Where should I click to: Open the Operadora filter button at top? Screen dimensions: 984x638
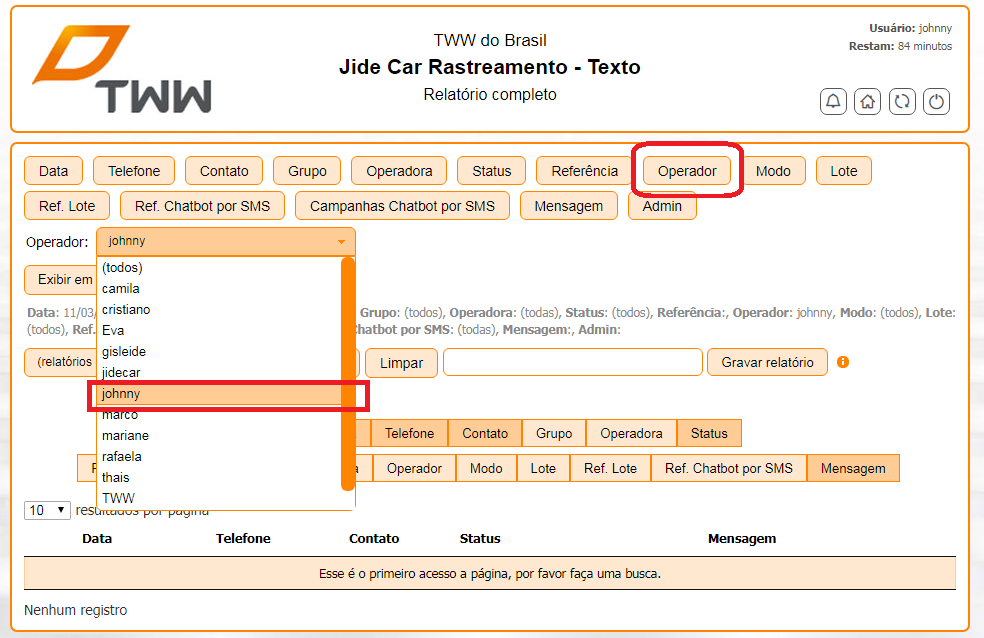399,171
